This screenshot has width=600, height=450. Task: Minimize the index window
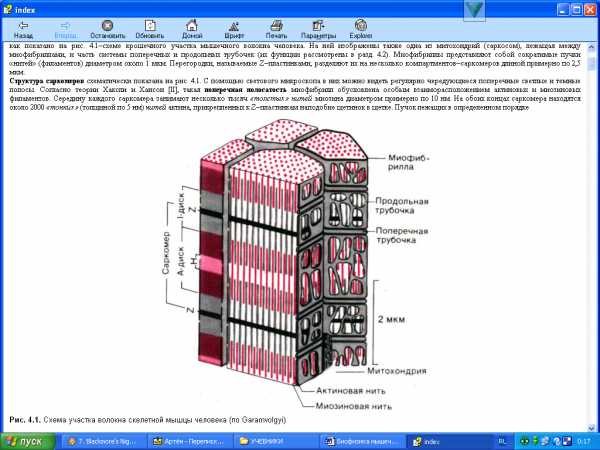563,10
